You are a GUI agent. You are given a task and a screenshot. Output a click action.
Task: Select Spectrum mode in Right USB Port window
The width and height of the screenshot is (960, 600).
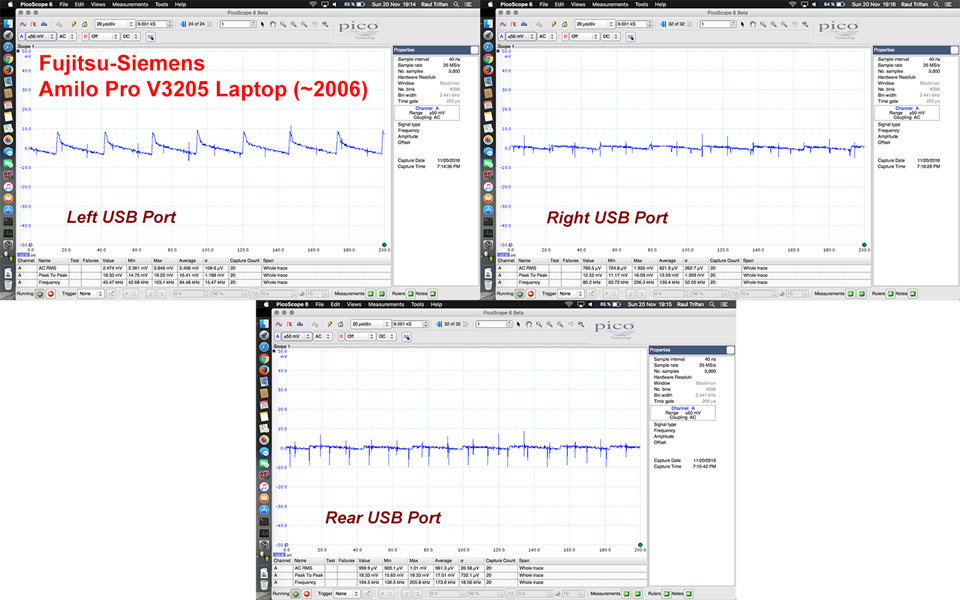pyautogui.click(x=523, y=24)
